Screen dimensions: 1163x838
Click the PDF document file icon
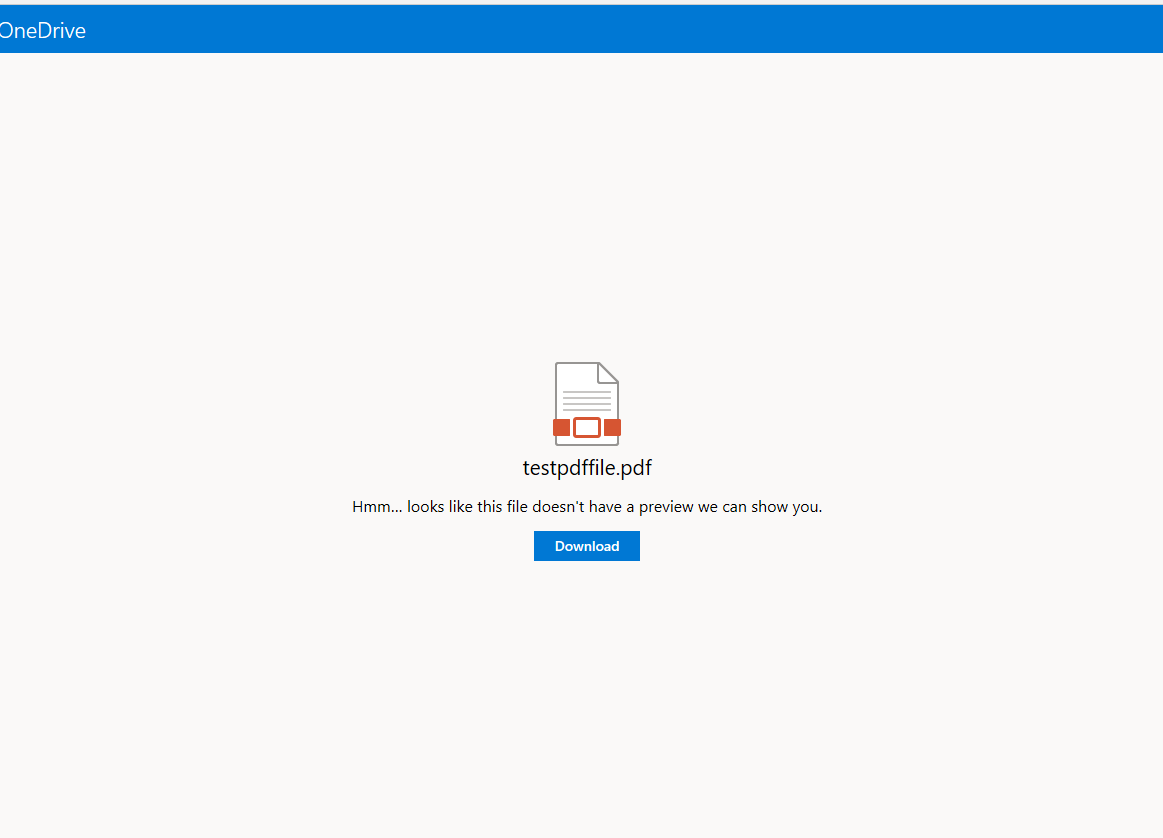(x=587, y=404)
